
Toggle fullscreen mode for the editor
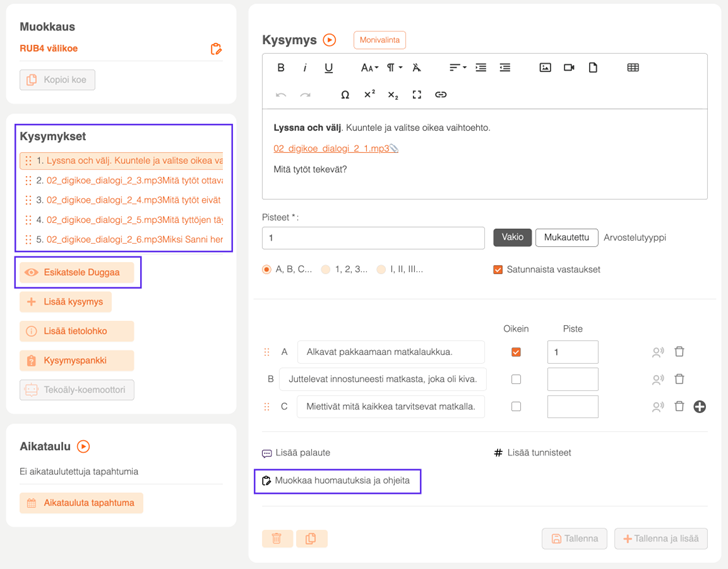pyautogui.click(x=417, y=95)
